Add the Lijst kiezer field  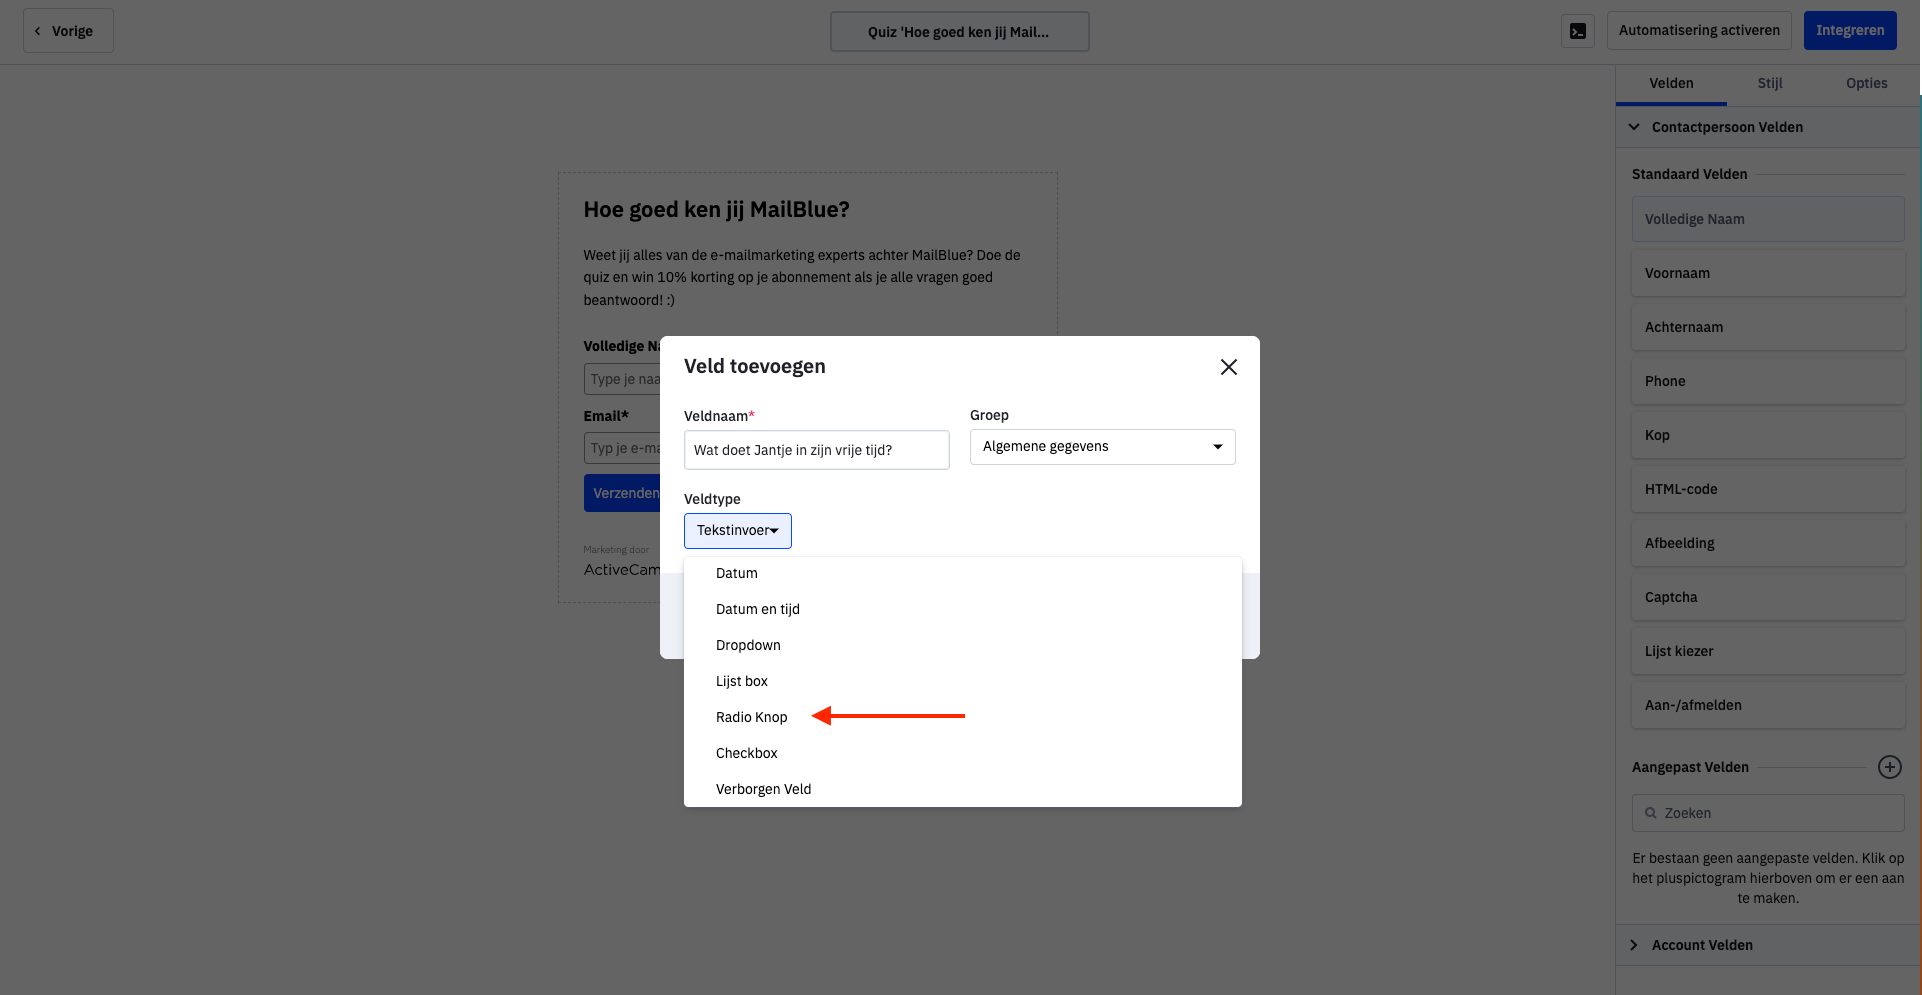(1768, 651)
